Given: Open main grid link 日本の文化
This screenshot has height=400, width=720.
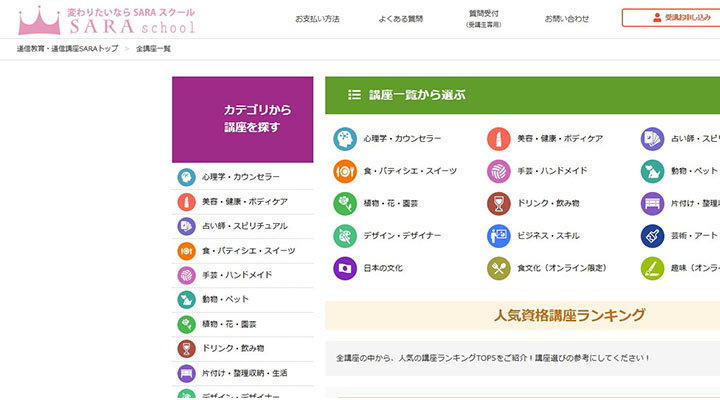Looking at the screenshot, I should coord(383,268).
